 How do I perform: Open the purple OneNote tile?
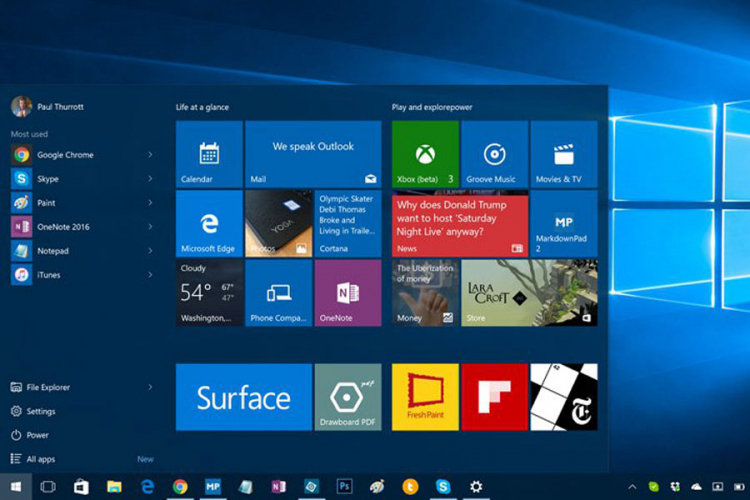pyautogui.click(x=348, y=293)
